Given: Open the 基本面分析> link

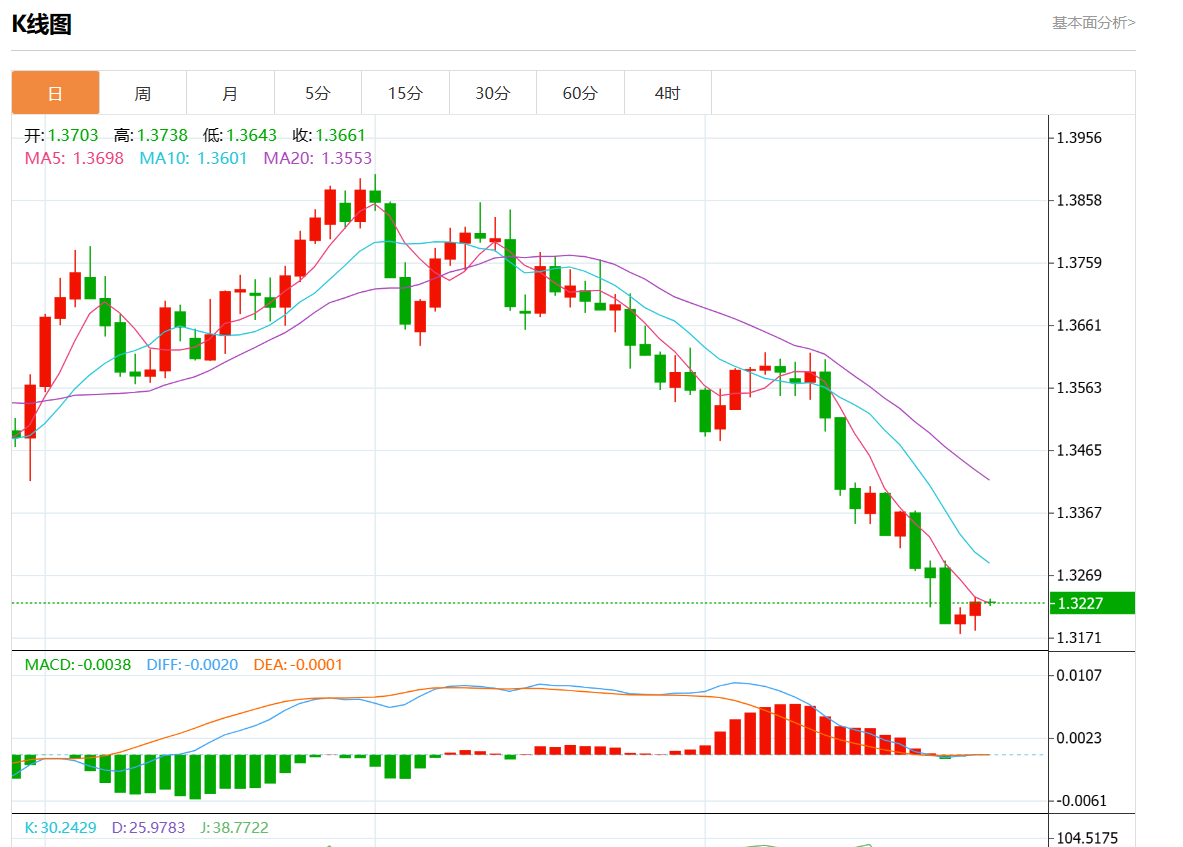Looking at the screenshot, I should [1093, 23].
